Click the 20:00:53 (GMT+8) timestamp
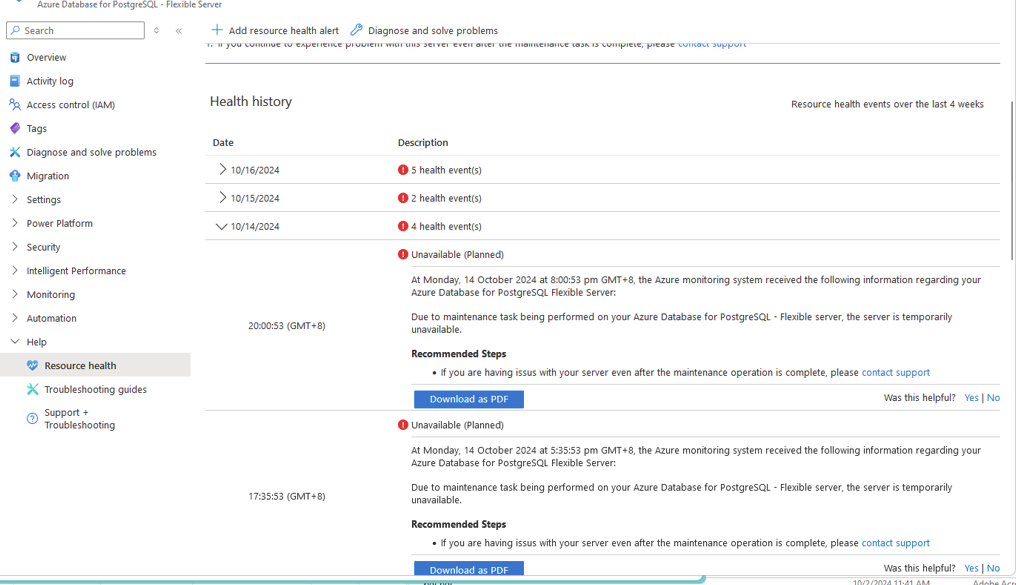1016x585 pixels. pos(286,326)
